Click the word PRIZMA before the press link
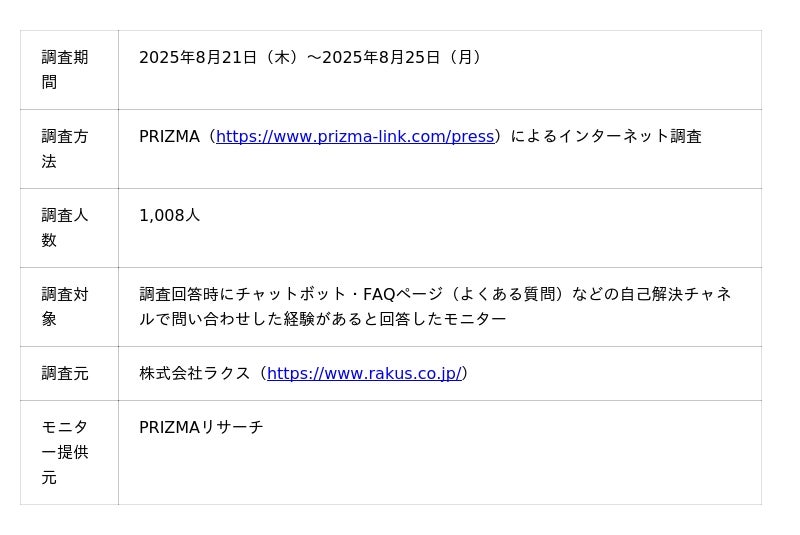This screenshot has height=535, width=800. (169, 136)
